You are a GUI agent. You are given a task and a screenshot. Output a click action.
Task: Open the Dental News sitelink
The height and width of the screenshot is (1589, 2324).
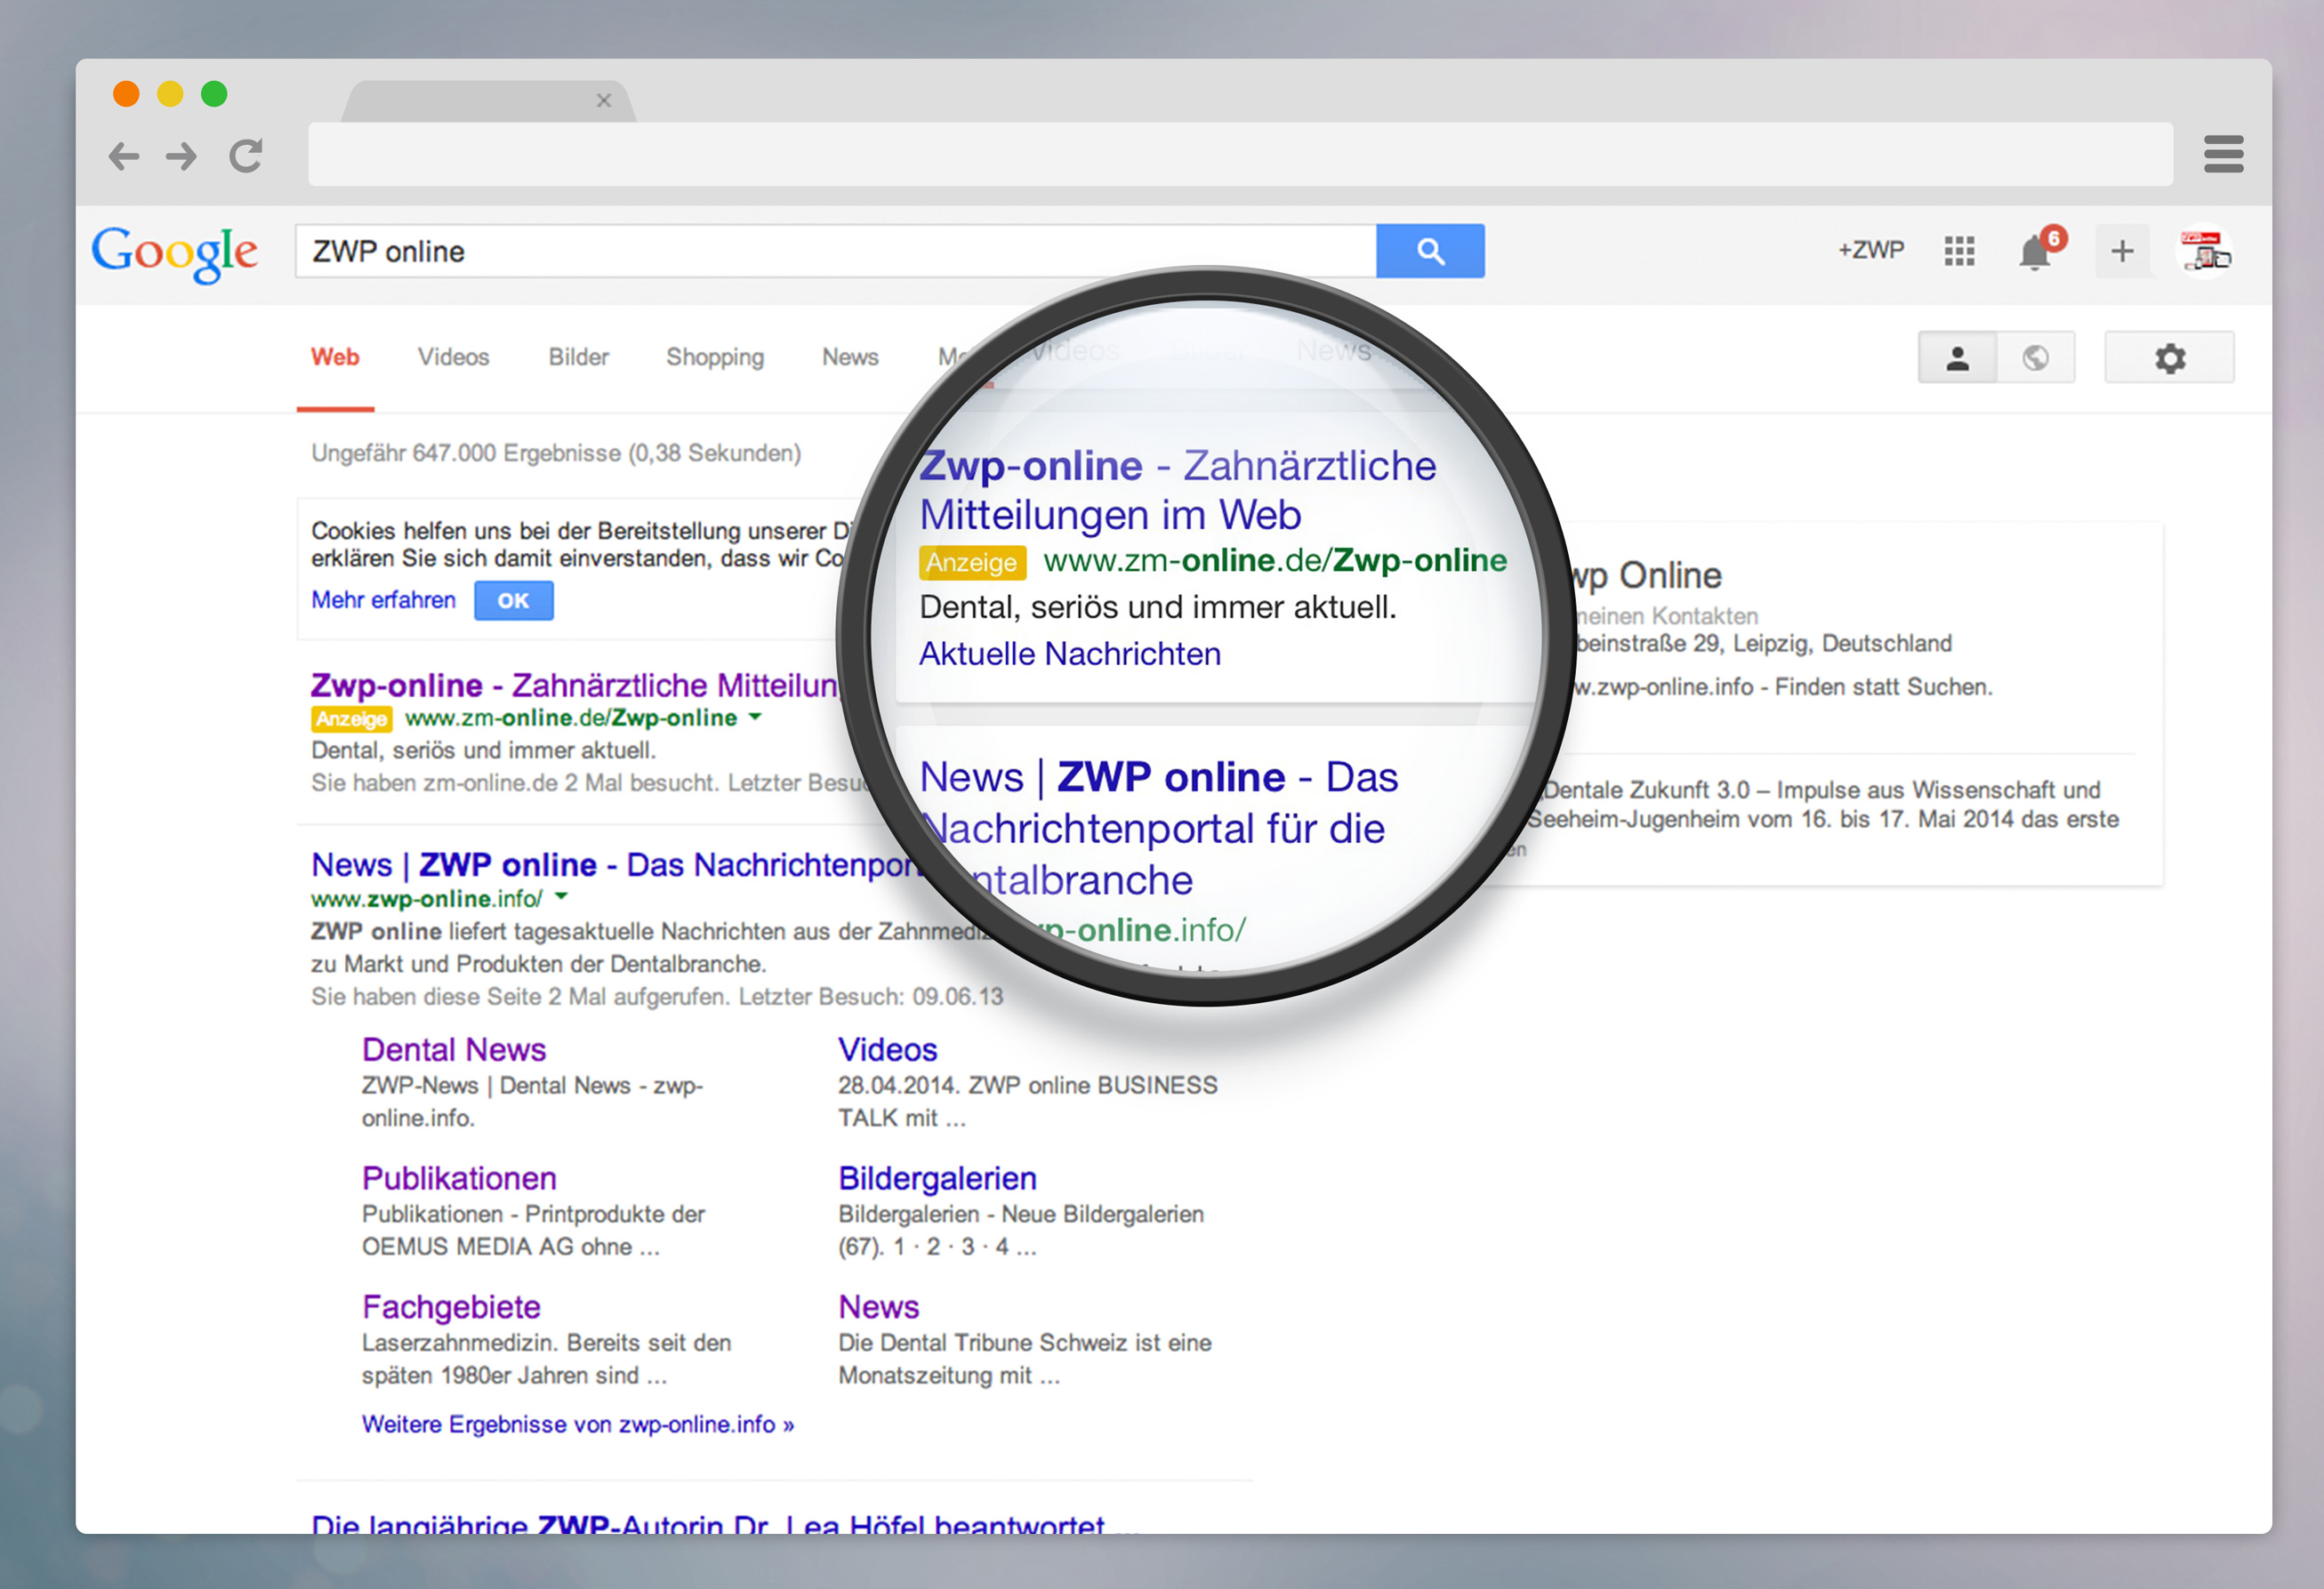pos(454,1050)
